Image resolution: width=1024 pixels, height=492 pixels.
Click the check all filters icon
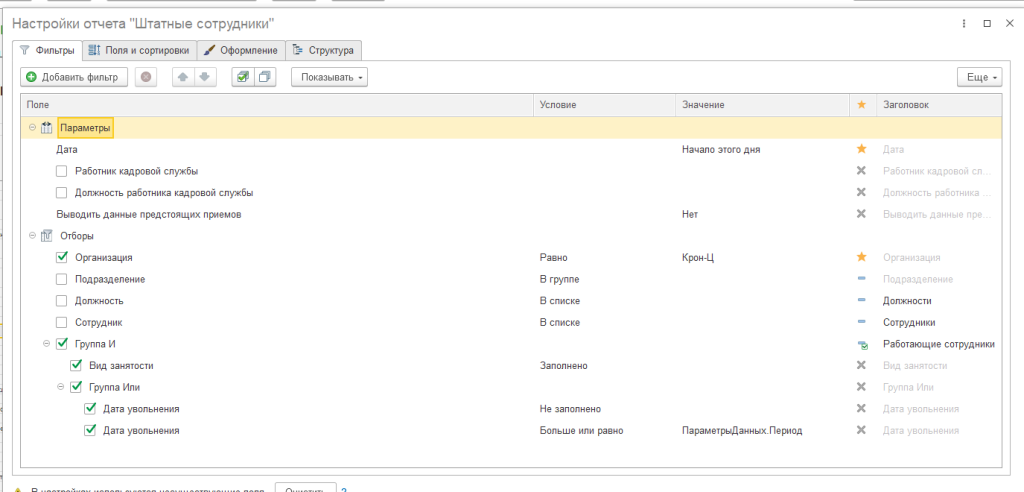(x=242, y=77)
